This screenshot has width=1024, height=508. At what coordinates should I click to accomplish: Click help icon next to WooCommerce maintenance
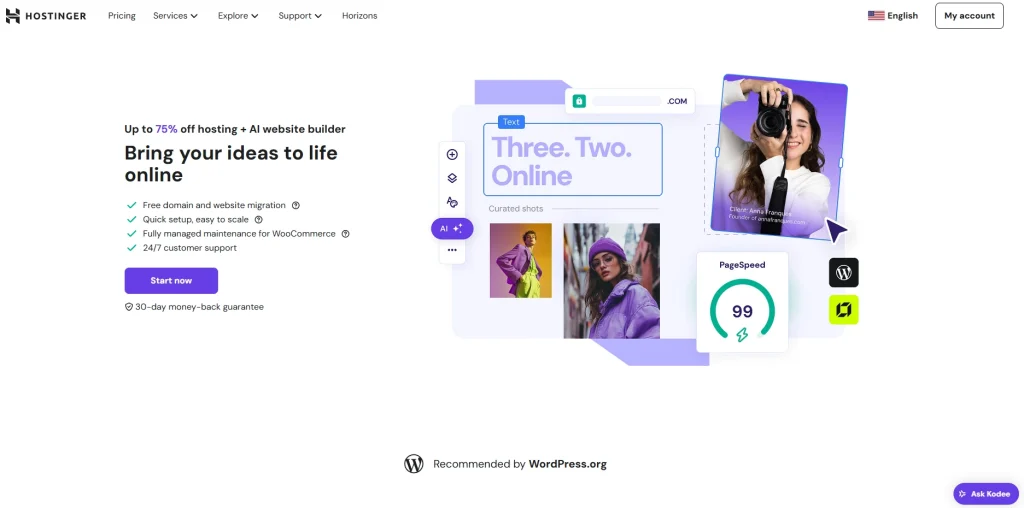[x=345, y=233]
